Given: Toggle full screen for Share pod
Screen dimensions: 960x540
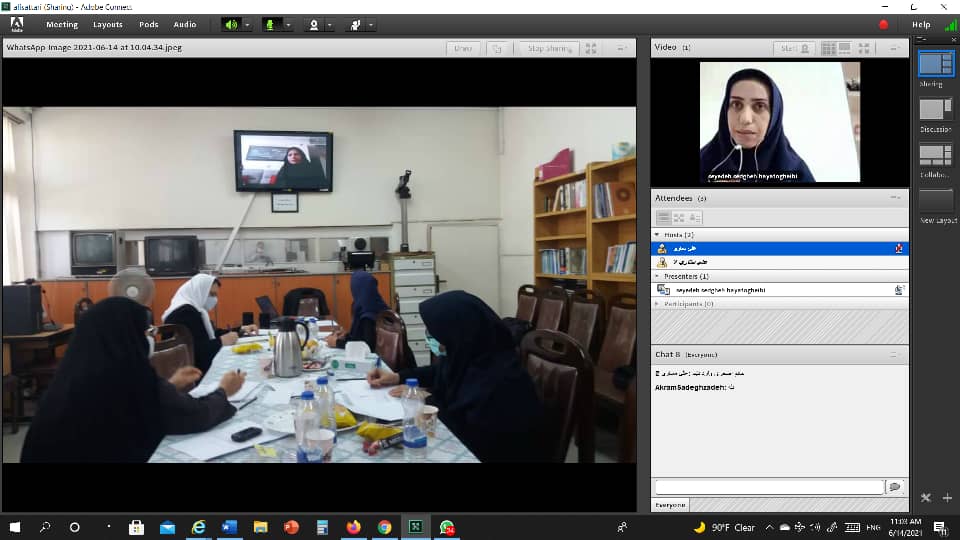Looking at the screenshot, I should [591, 48].
